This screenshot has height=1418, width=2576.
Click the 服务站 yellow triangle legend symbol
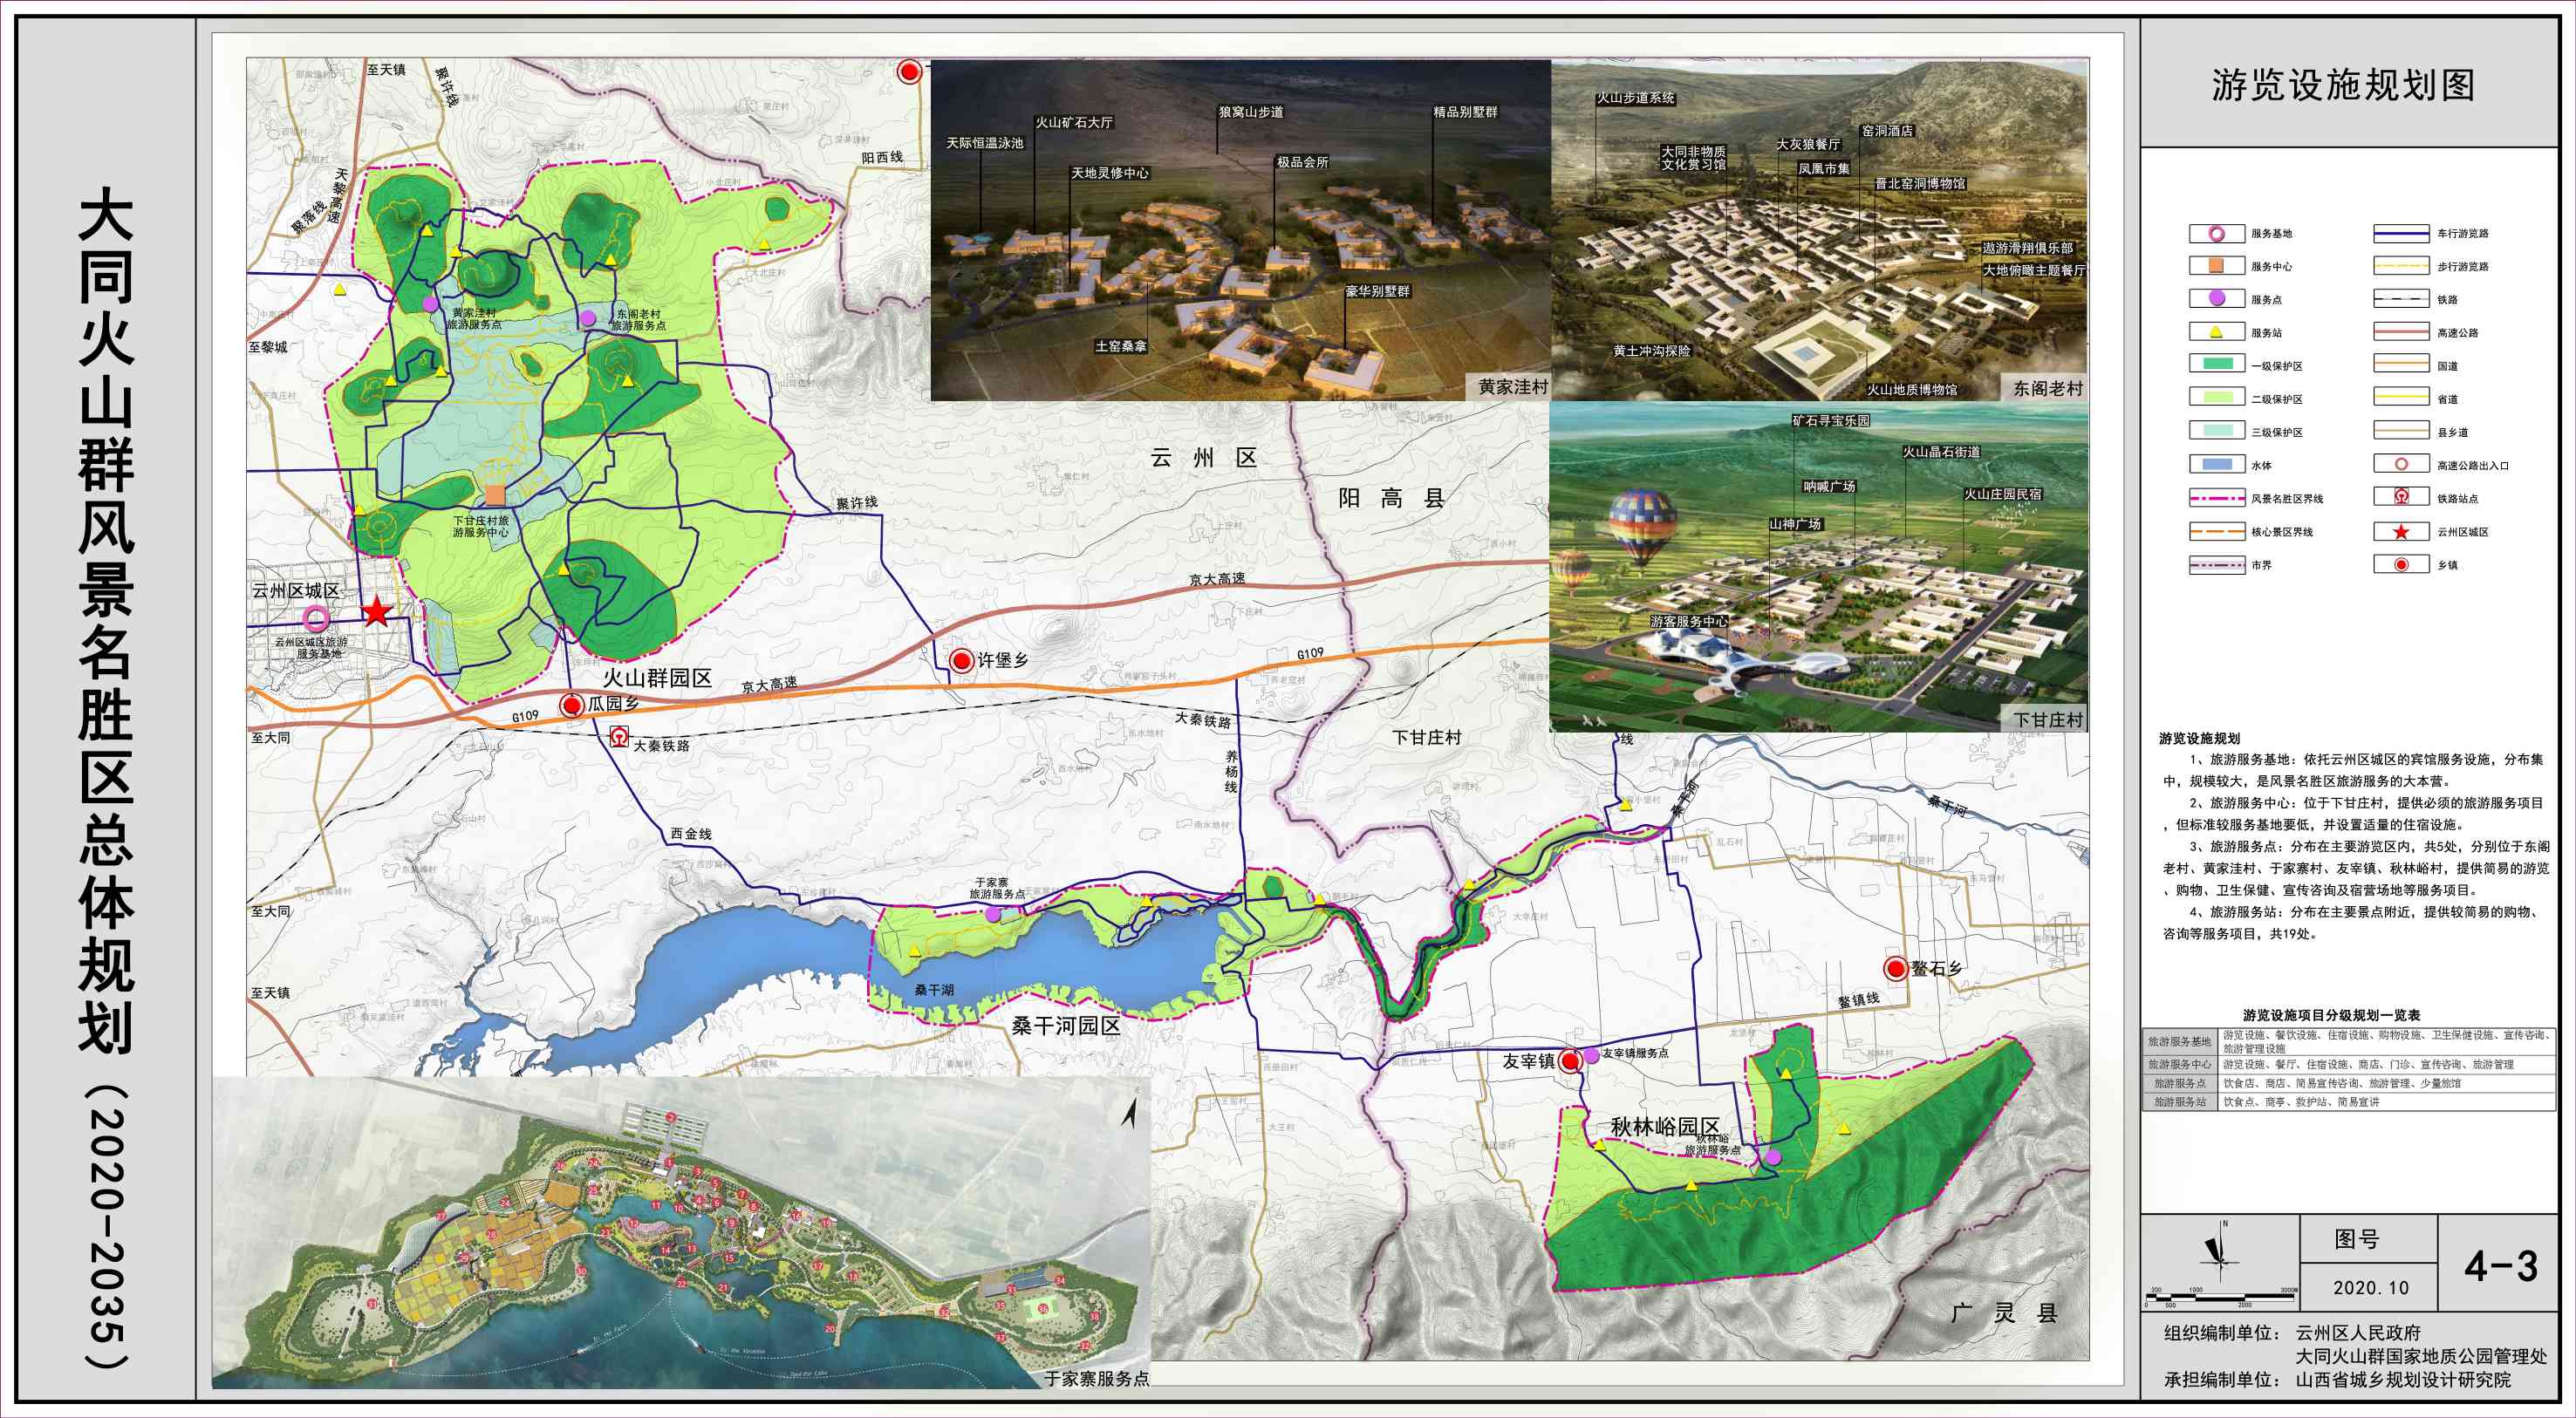coord(2216,332)
